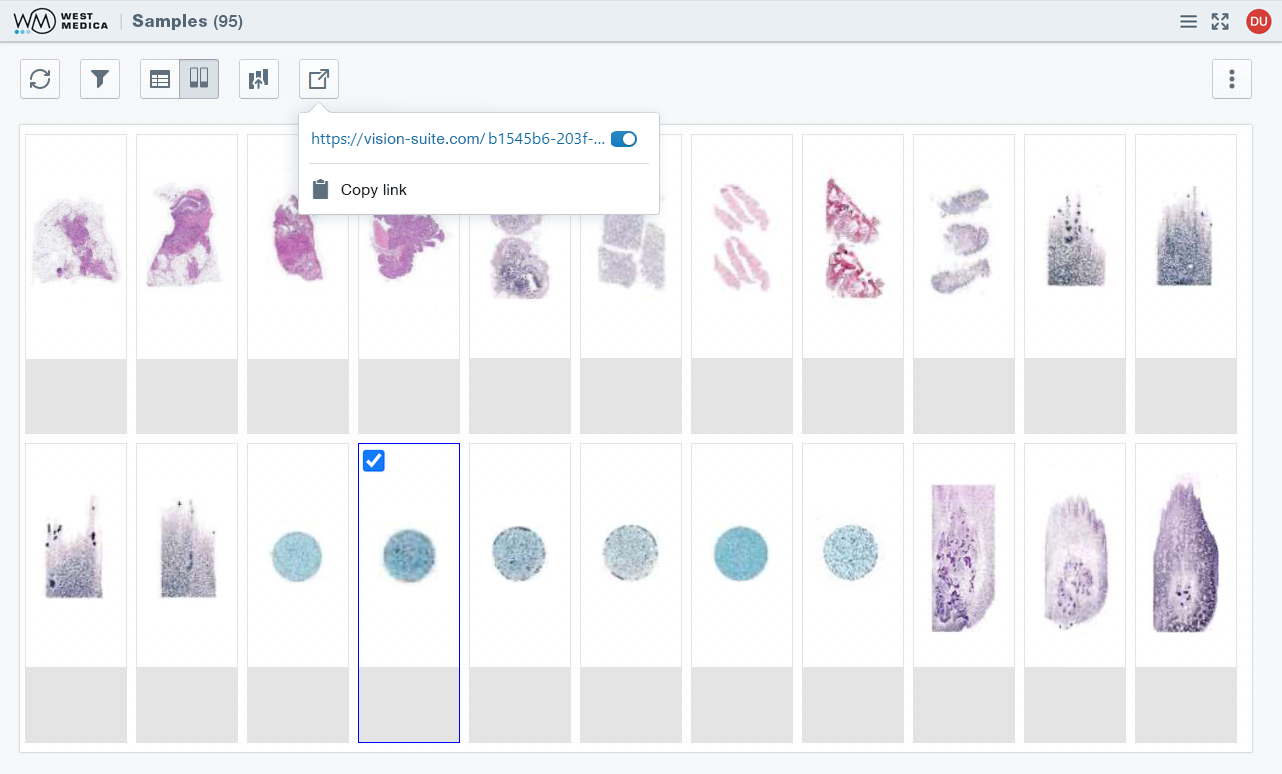This screenshot has width=1282, height=774.
Task: Open the vertical three-dot options menu
Action: pyautogui.click(x=1232, y=79)
